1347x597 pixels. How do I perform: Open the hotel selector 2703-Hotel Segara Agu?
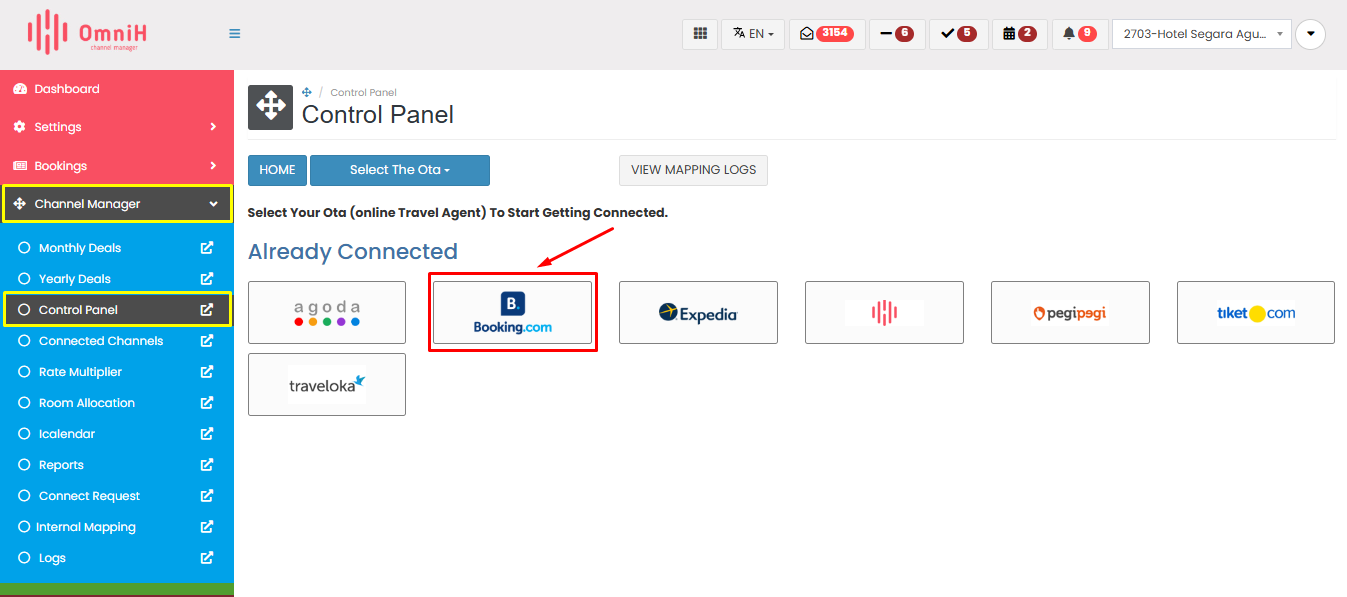click(1202, 34)
